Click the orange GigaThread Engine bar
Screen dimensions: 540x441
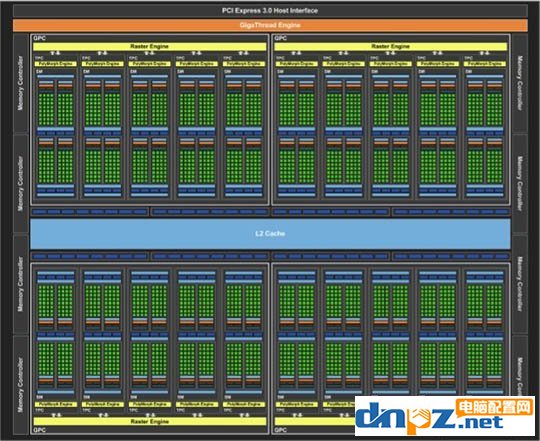coord(270,25)
